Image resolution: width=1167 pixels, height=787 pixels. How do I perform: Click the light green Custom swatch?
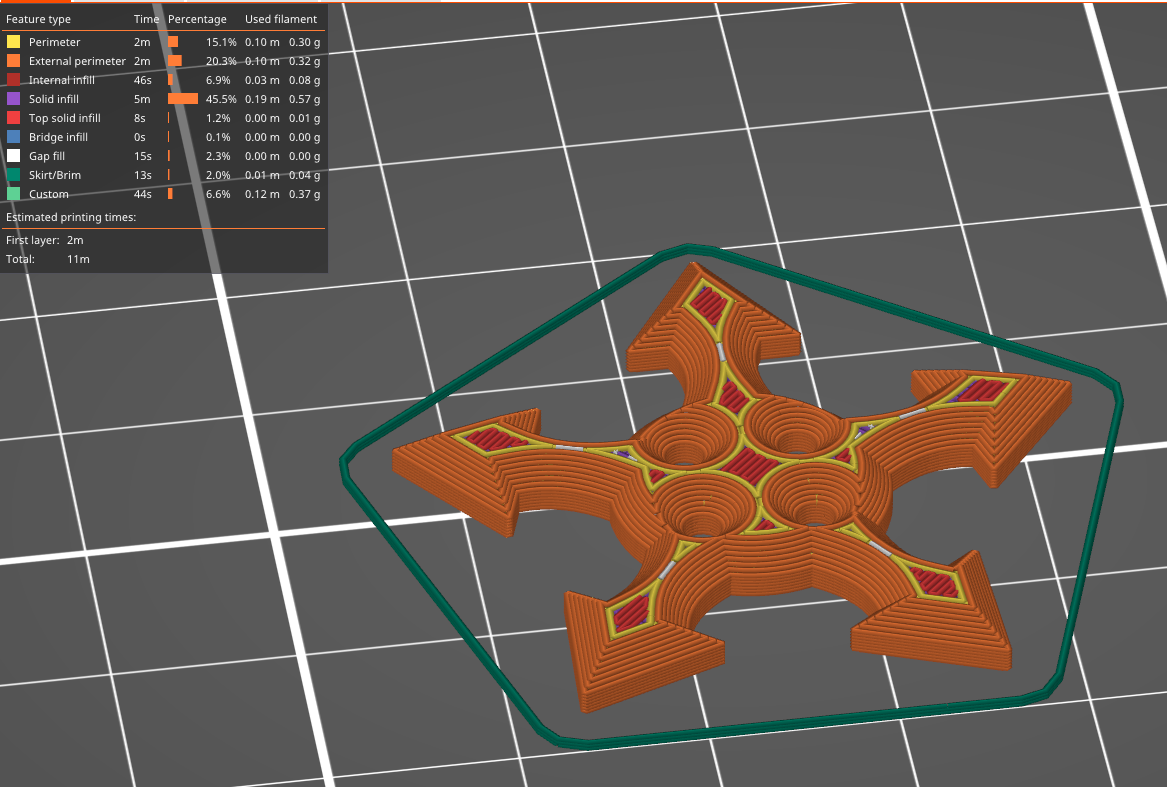[13, 194]
